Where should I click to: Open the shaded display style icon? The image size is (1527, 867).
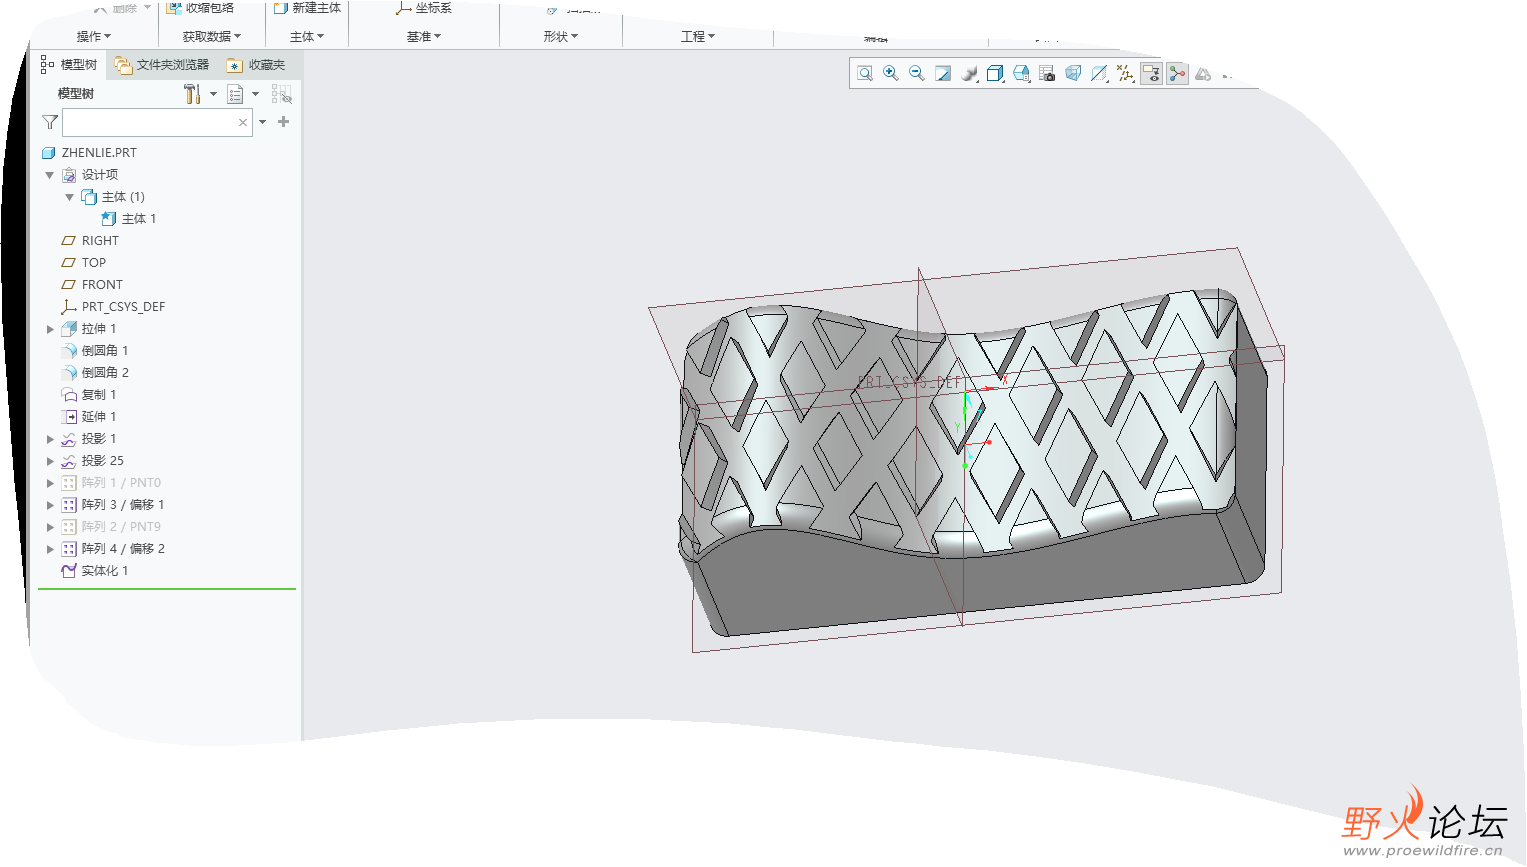coord(969,74)
